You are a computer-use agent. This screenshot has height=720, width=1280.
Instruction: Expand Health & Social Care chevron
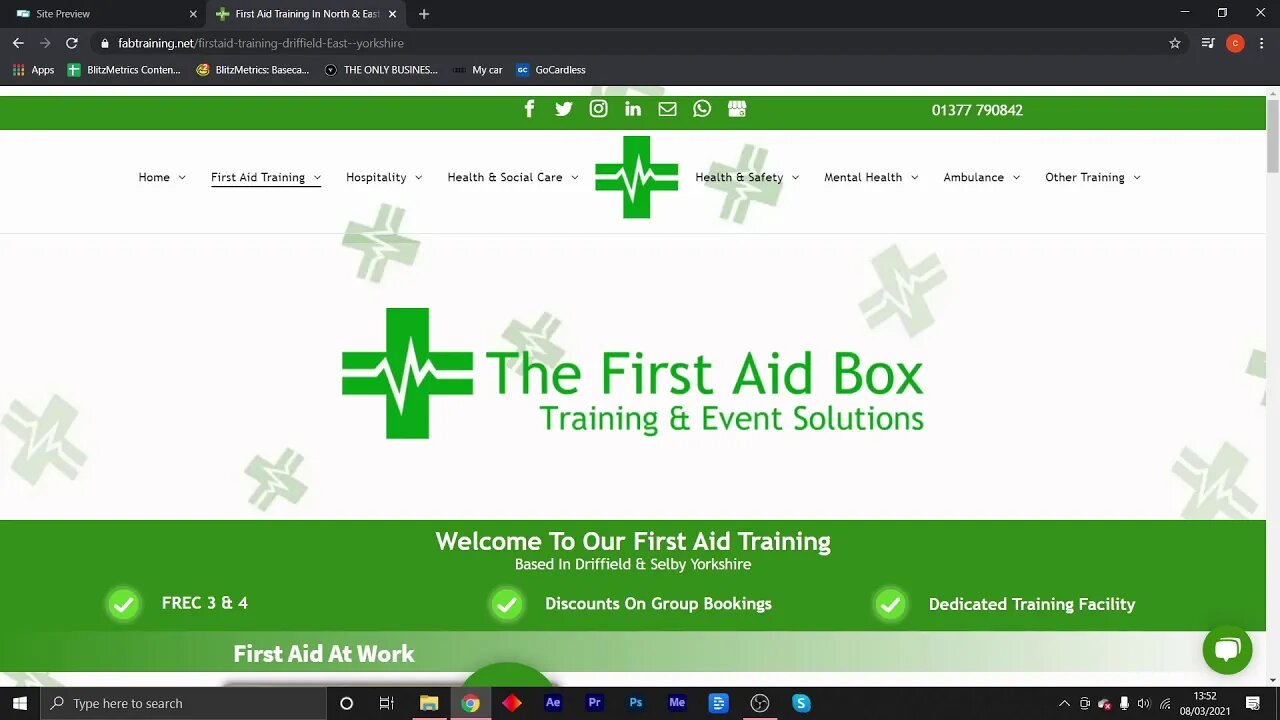(574, 178)
